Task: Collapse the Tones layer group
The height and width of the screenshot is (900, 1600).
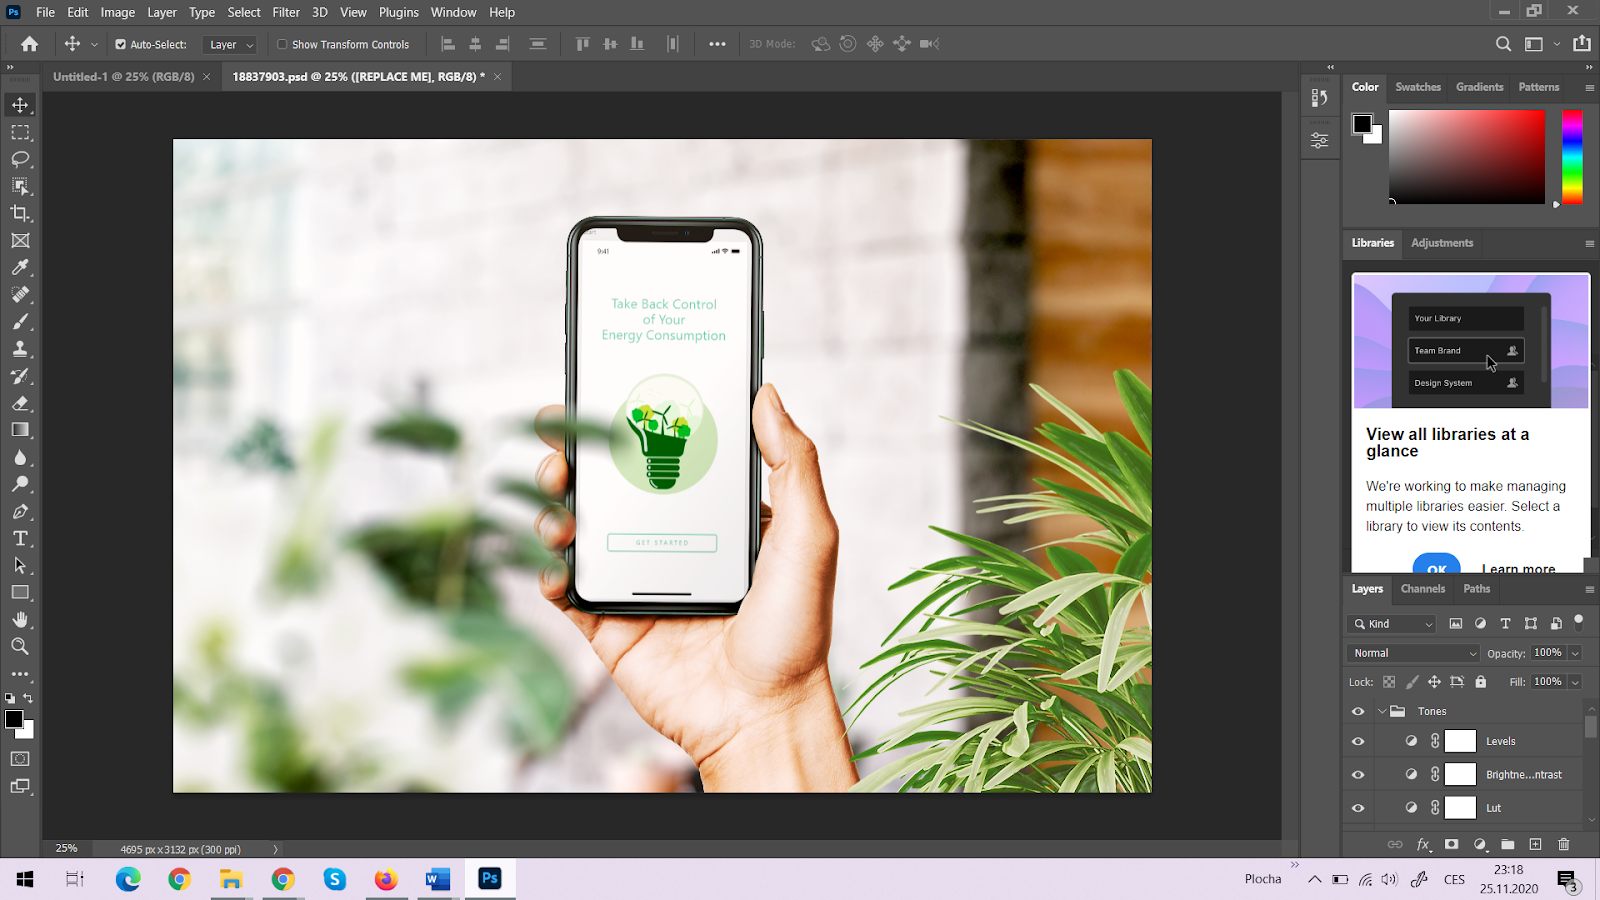Action: pyautogui.click(x=1382, y=711)
